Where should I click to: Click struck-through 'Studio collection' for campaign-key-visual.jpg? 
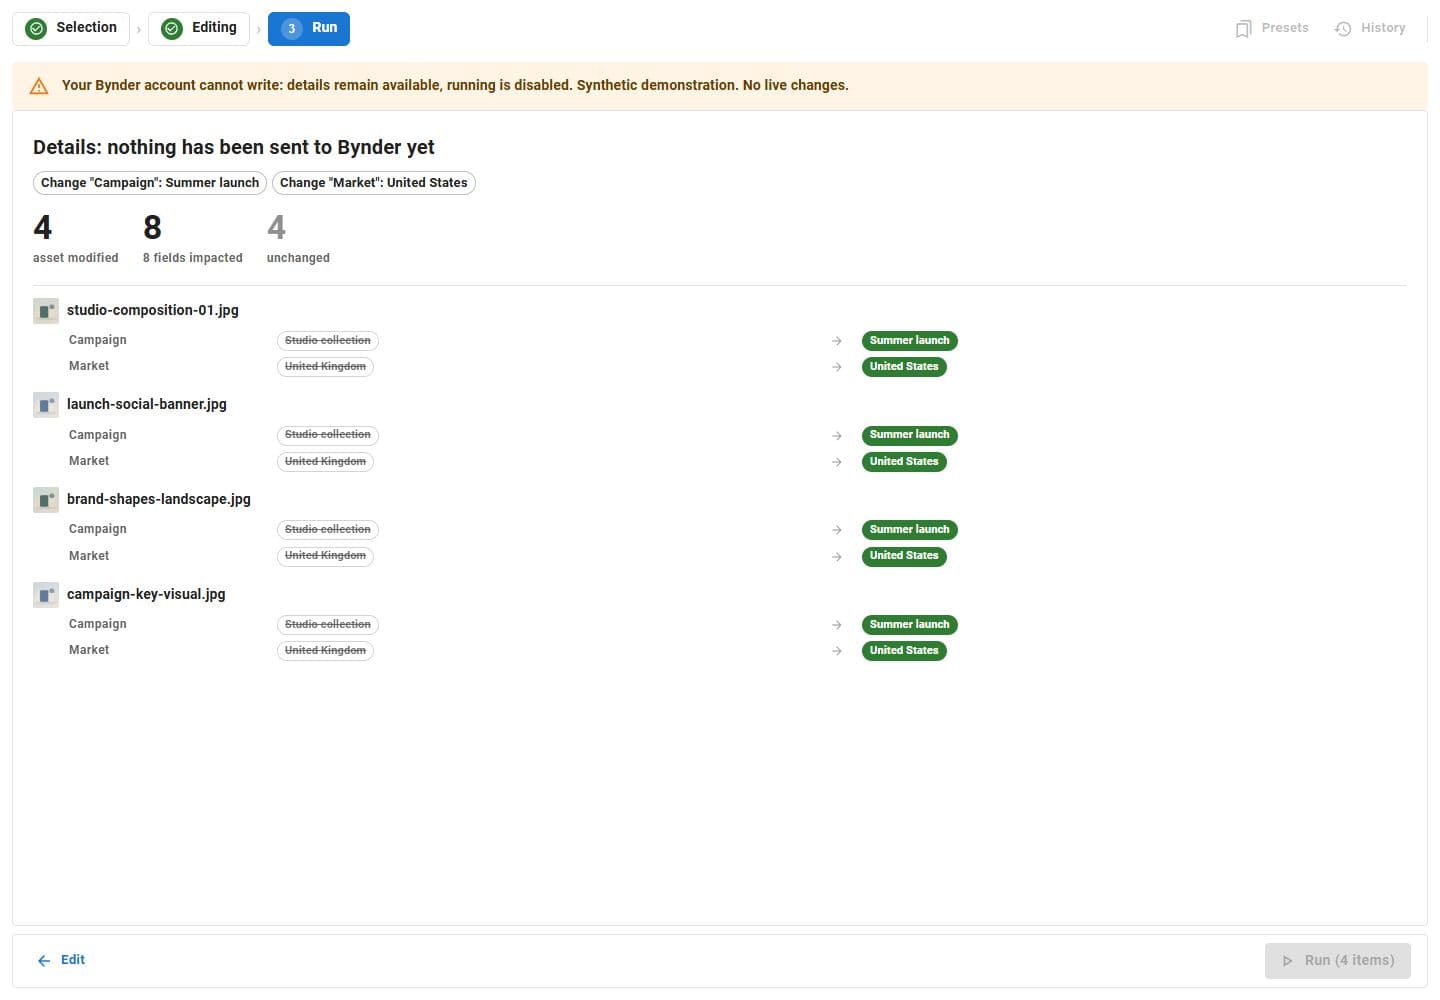pyautogui.click(x=328, y=625)
